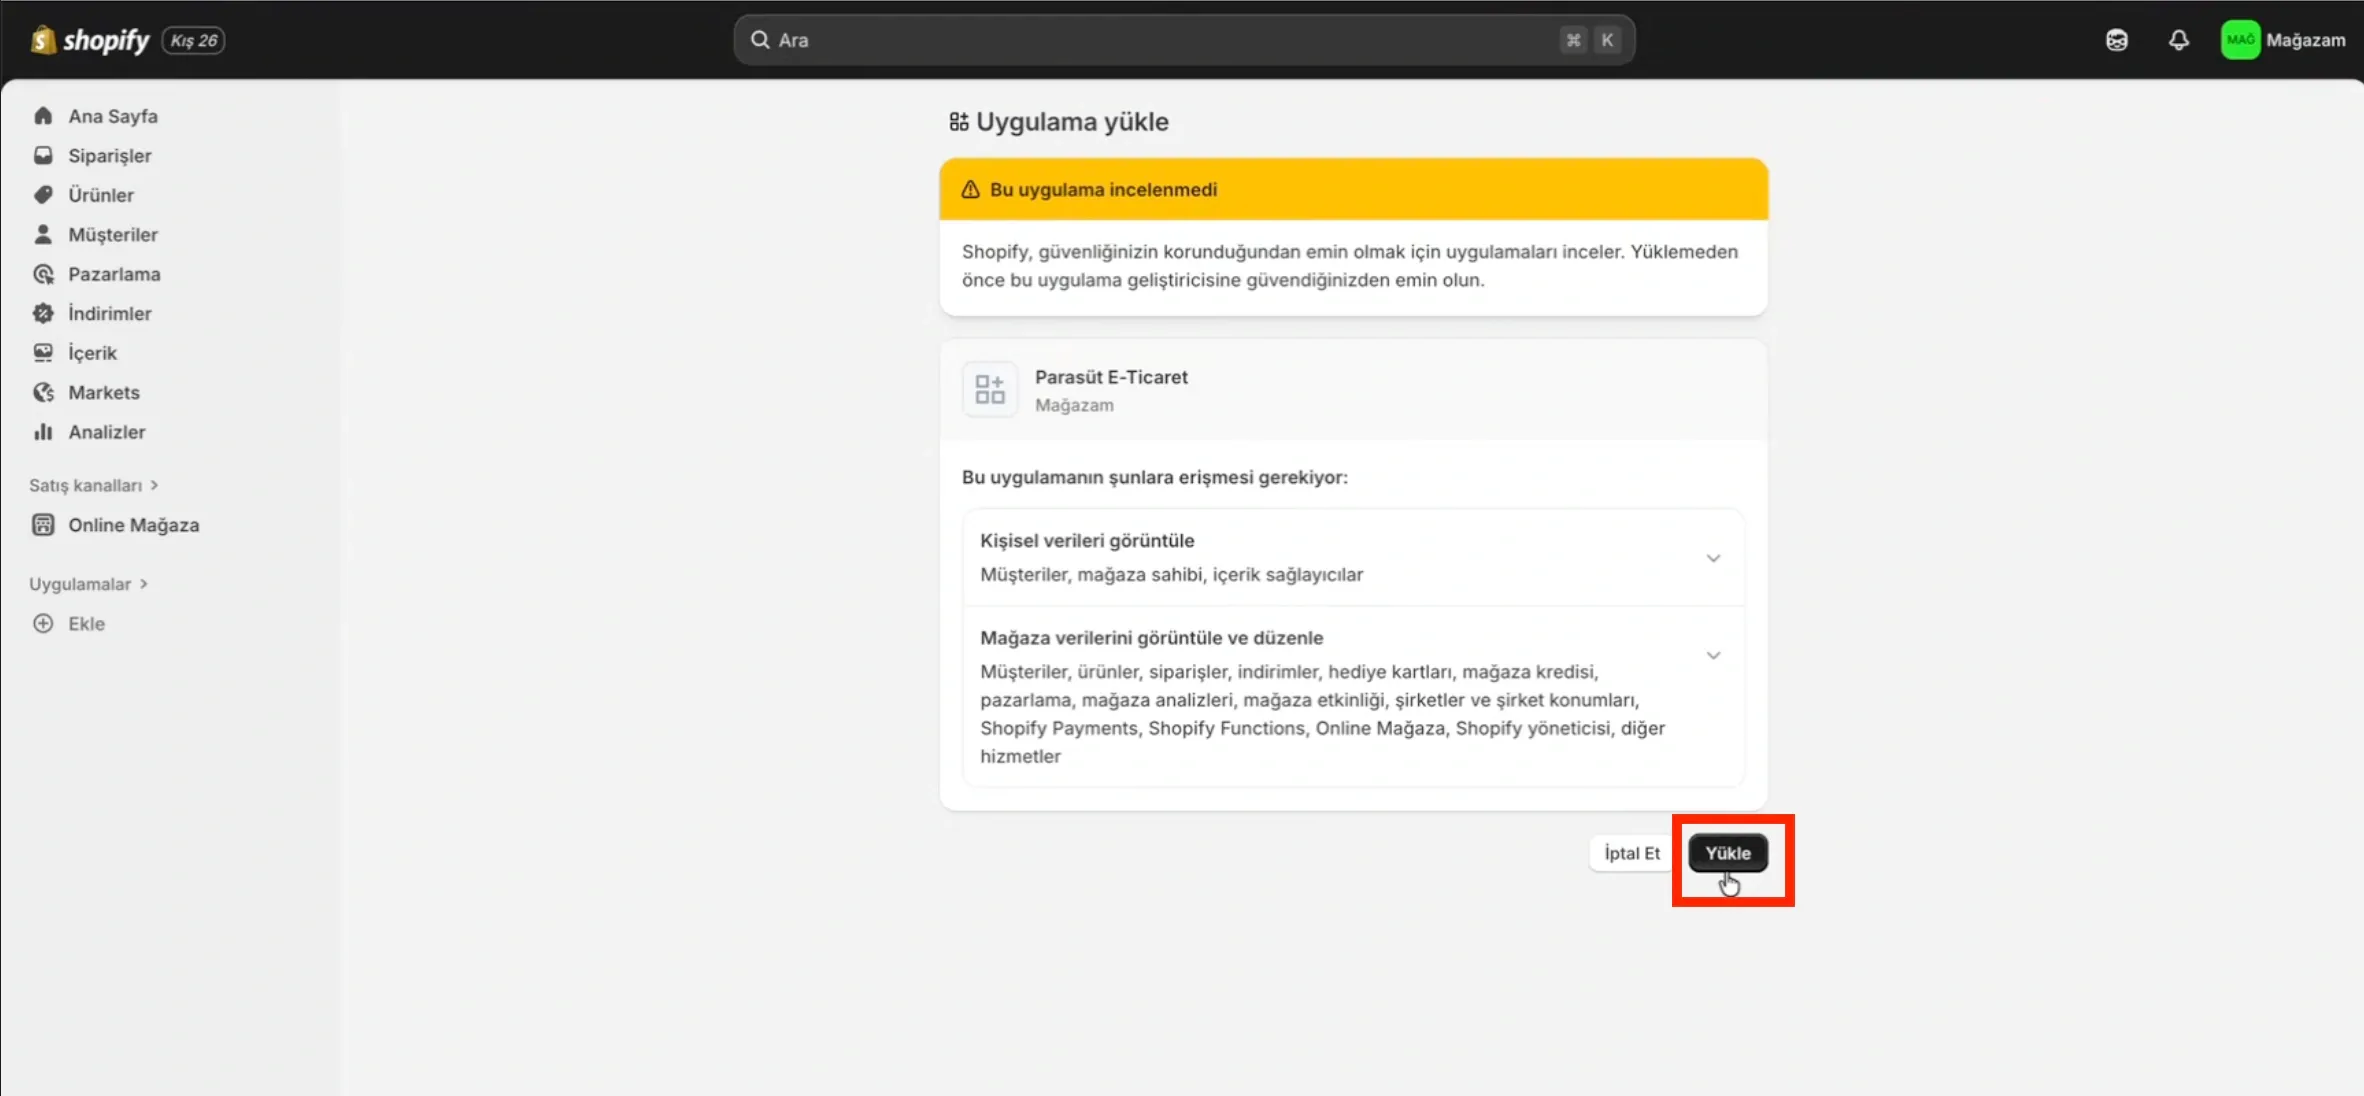
Task: Open the Kış 26 edition badge
Action: (x=193, y=40)
